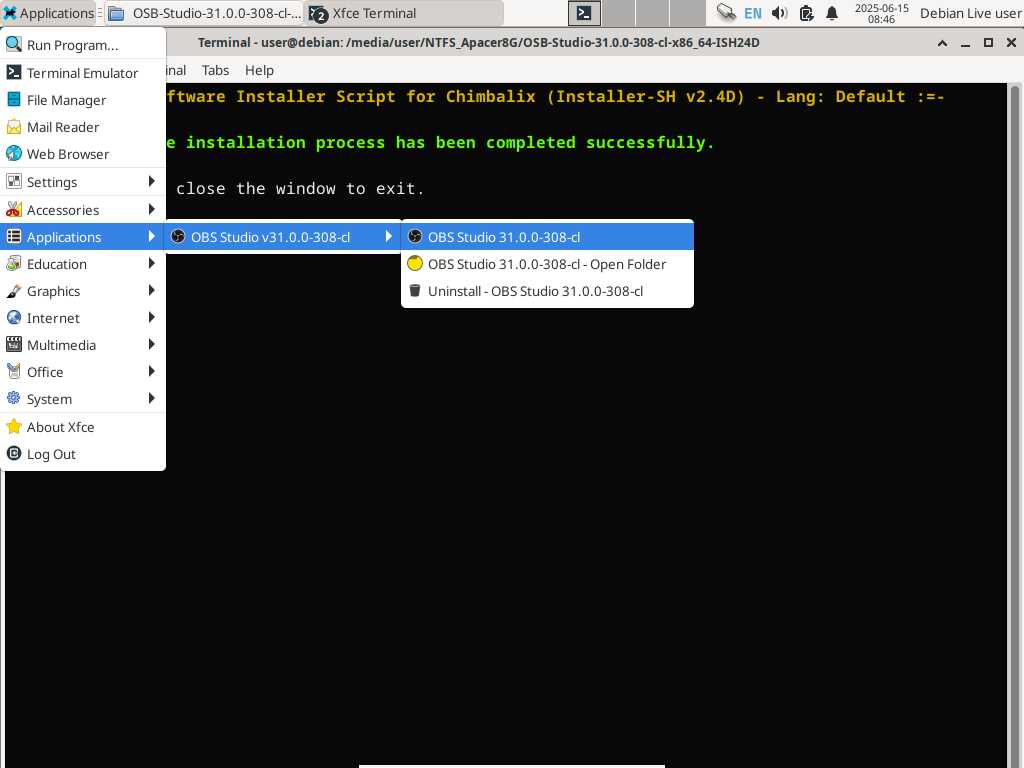Click Uninstall - OBS Studio 31.0.0-308-cl
This screenshot has width=1024, height=768.
(547, 291)
